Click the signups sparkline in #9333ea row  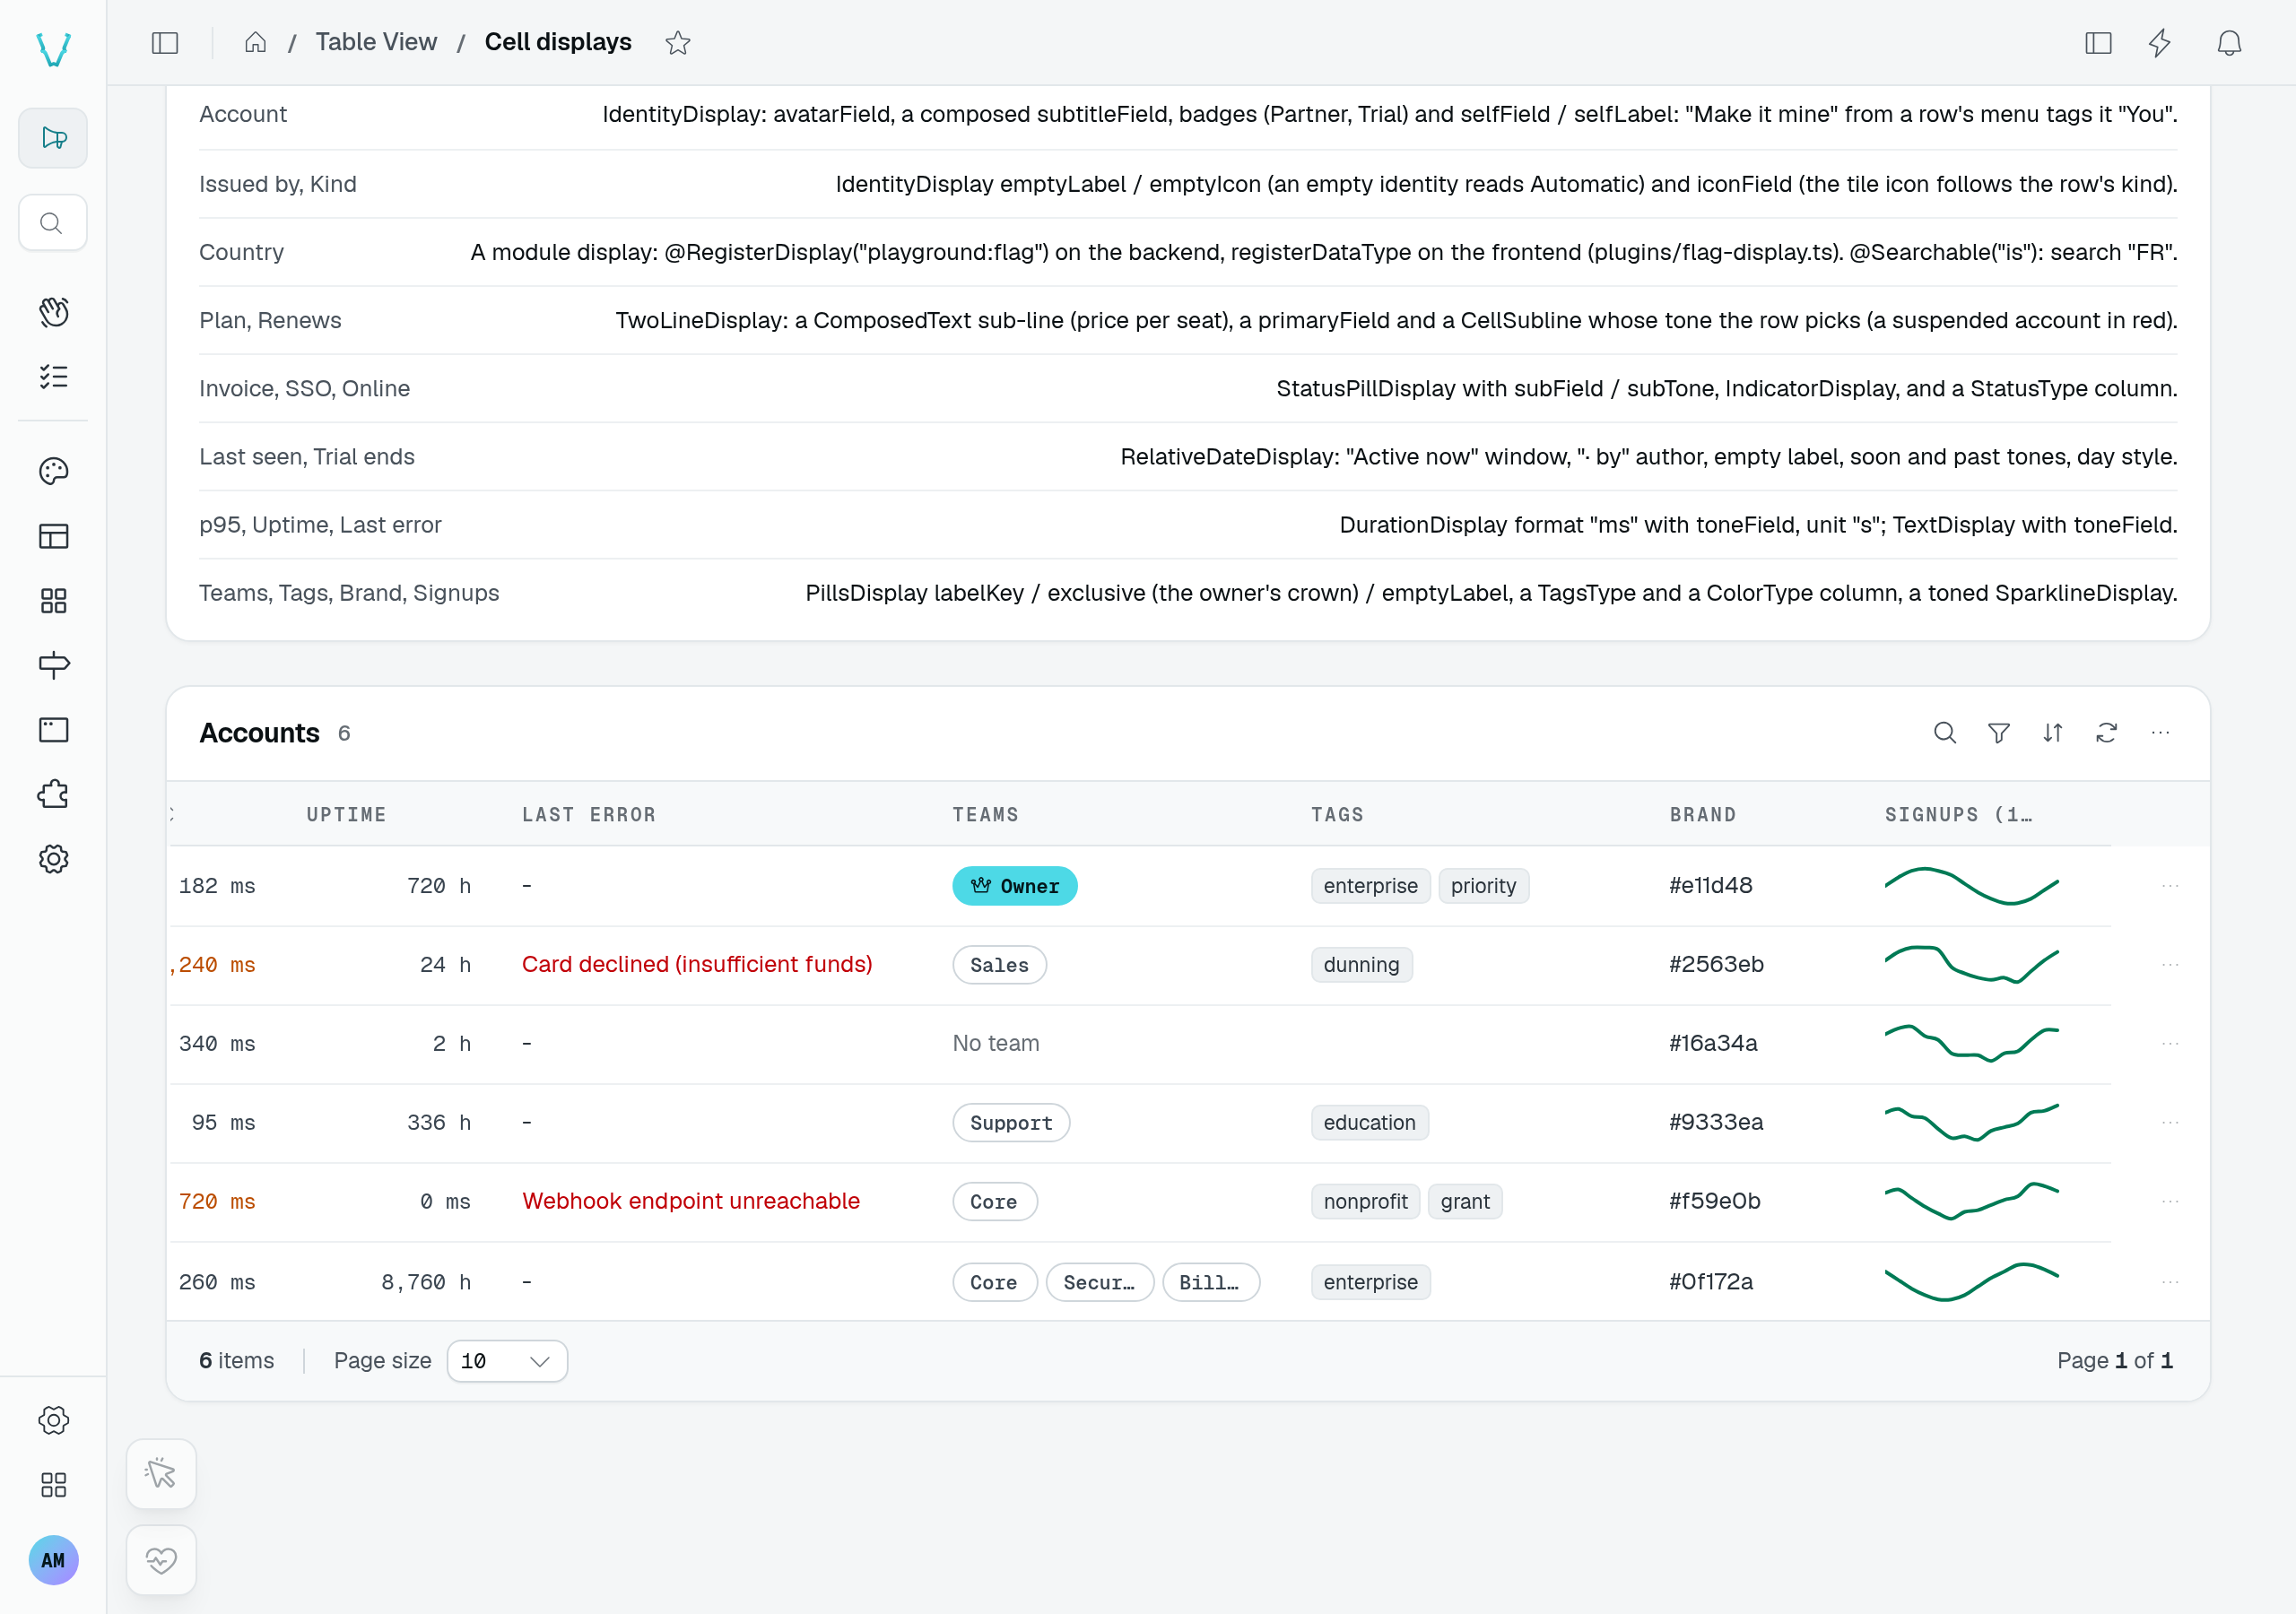1971,1123
